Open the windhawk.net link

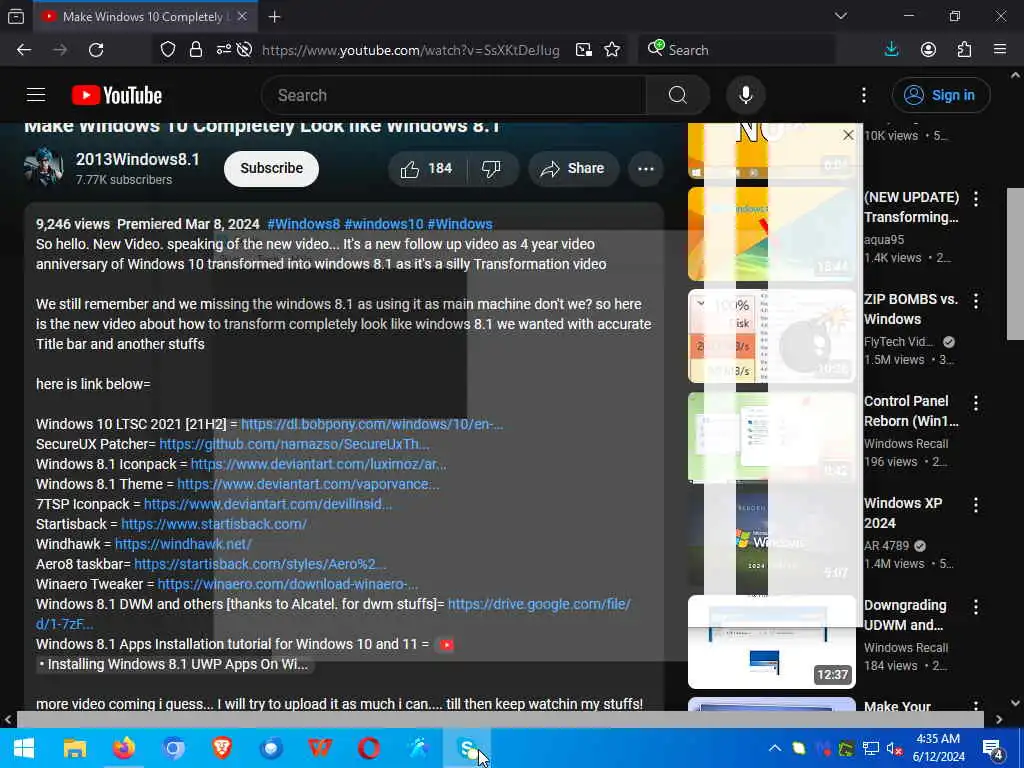point(183,544)
